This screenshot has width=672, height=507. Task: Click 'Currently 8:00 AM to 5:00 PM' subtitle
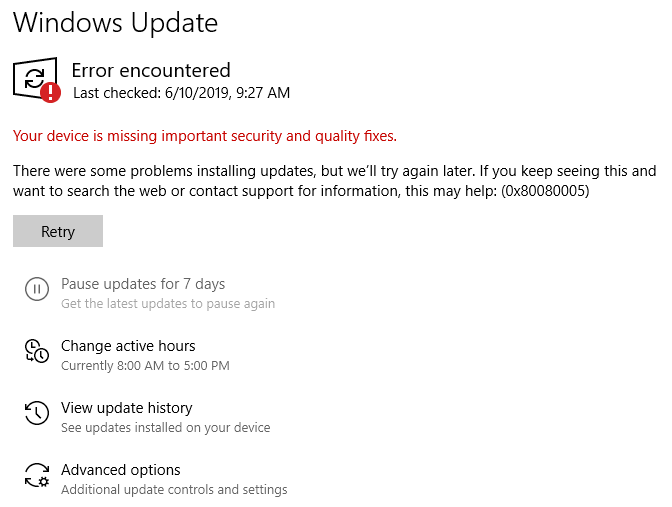(x=145, y=366)
